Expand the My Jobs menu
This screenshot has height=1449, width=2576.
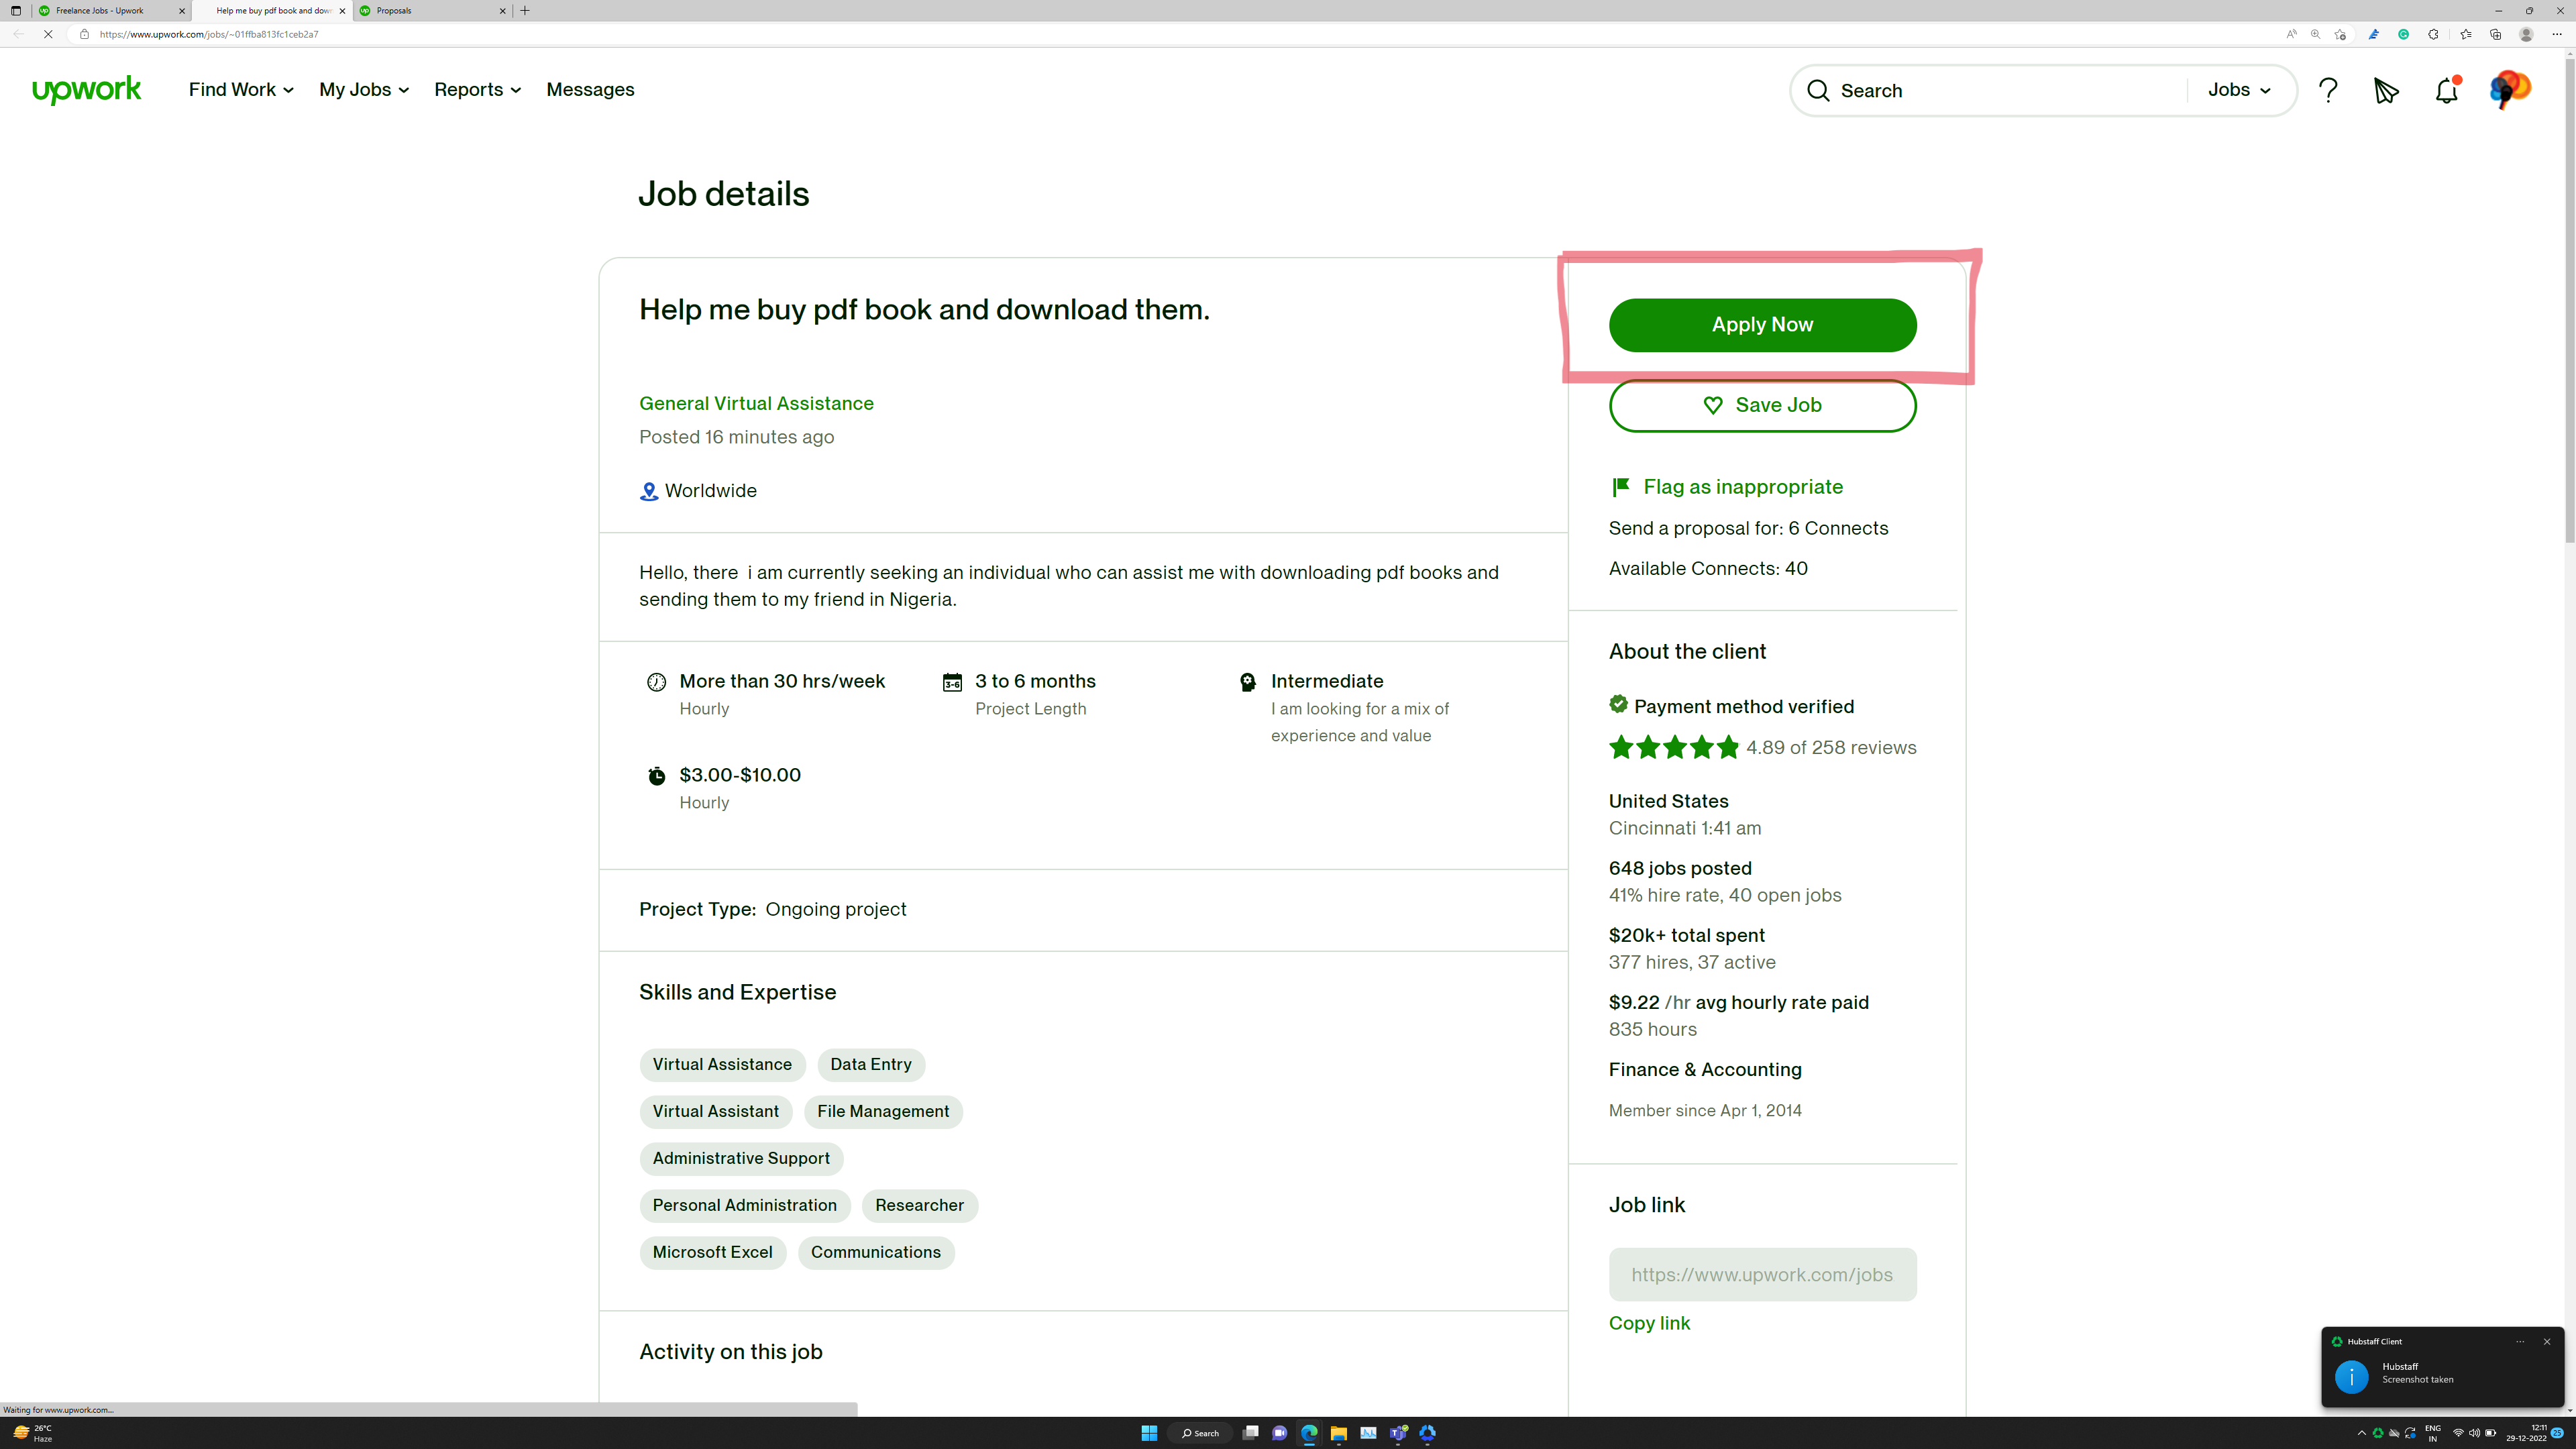tap(364, 90)
